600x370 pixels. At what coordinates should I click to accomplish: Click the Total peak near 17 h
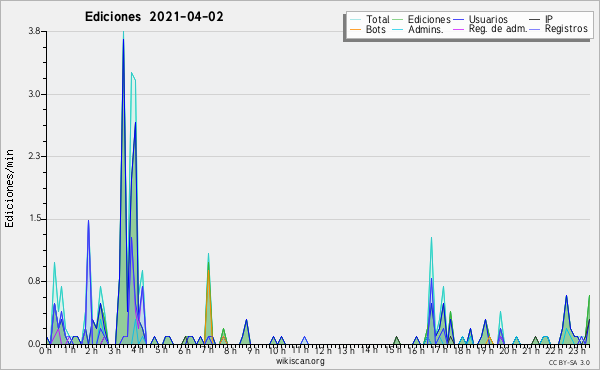431,238
